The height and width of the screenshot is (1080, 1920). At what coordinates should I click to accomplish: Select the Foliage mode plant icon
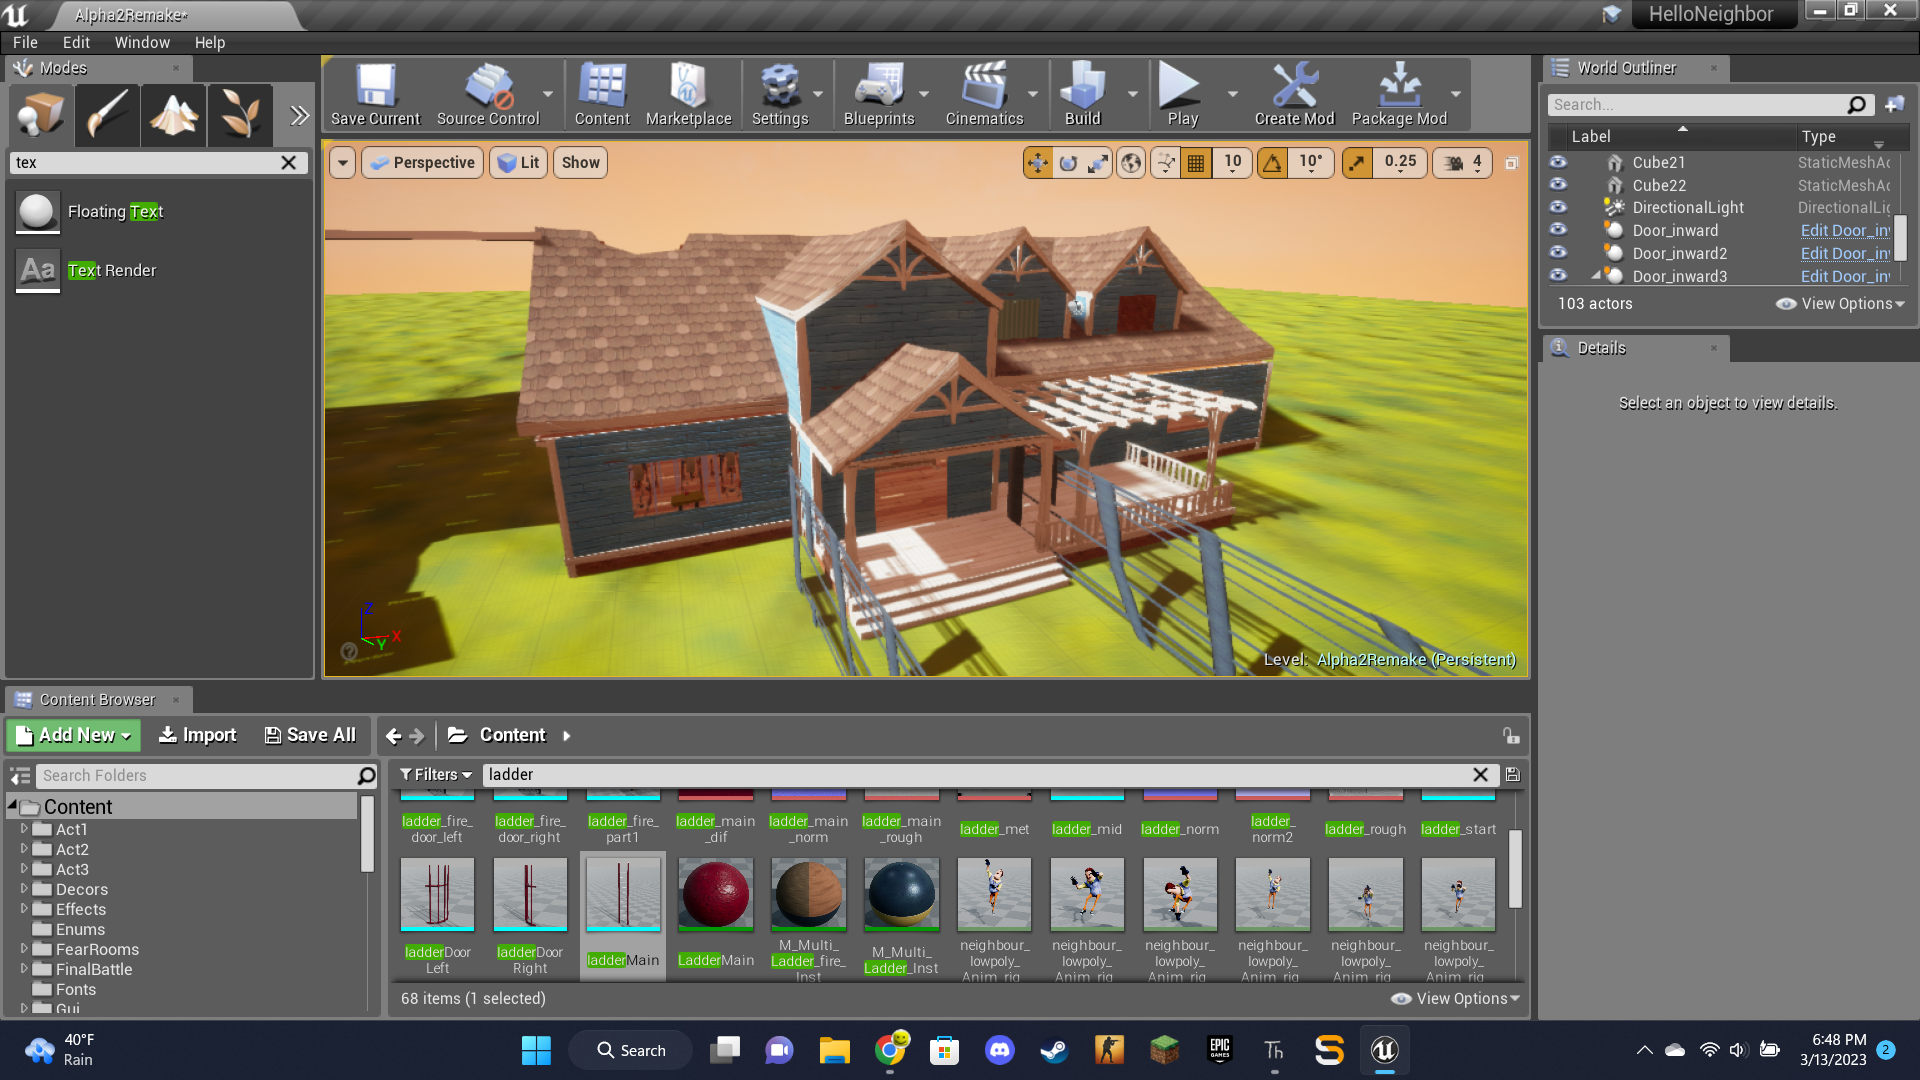[240, 115]
